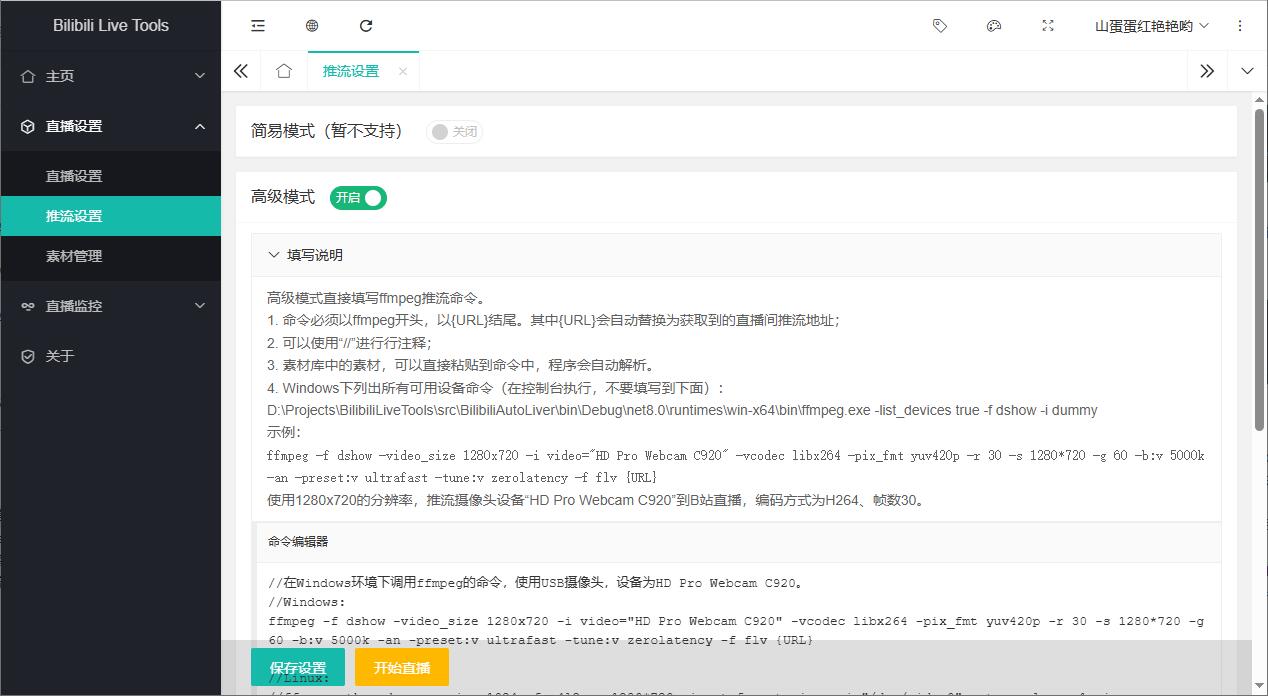Open the vertical three-dot more menu
The width and height of the screenshot is (1268, 696).
point(1240,26)
